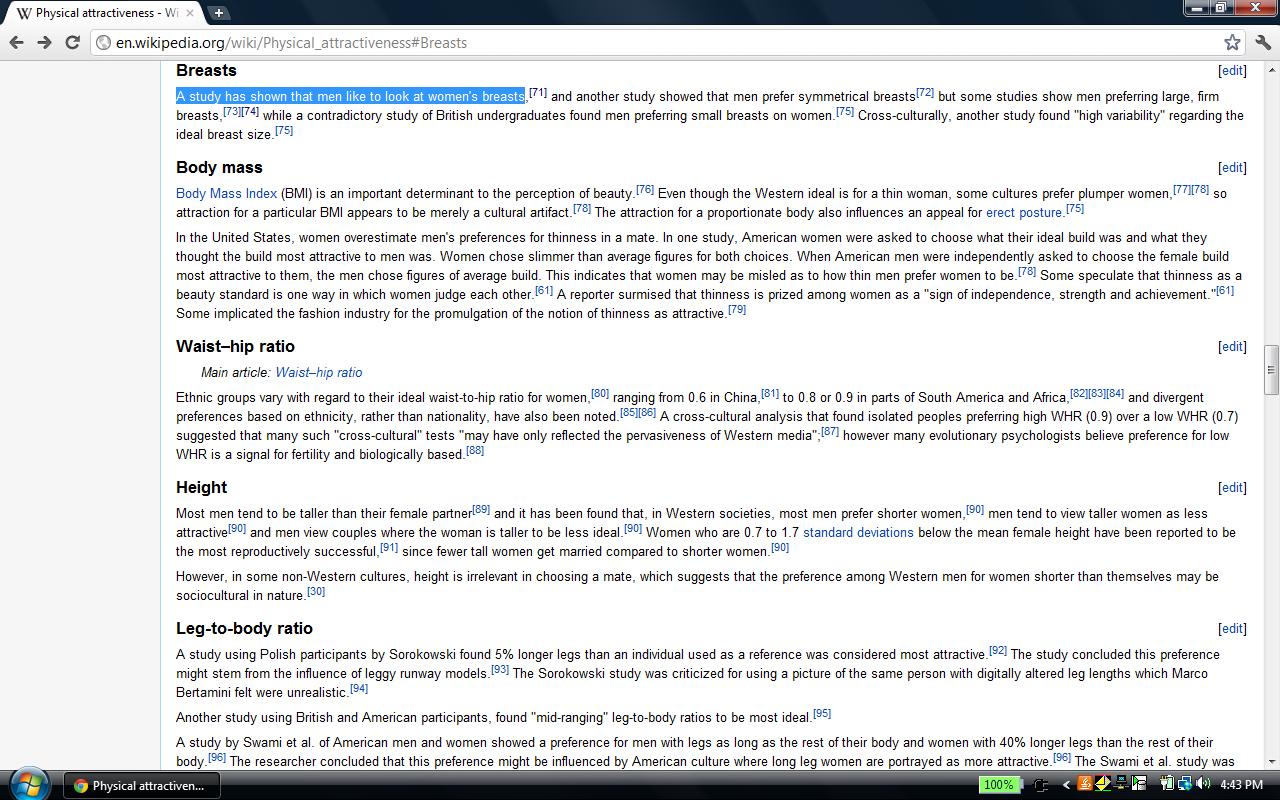This screenshot has width=1280, height=800.
Task: Open the Java tray icon
Action: pyautogui.click(x=1084, y=785)
